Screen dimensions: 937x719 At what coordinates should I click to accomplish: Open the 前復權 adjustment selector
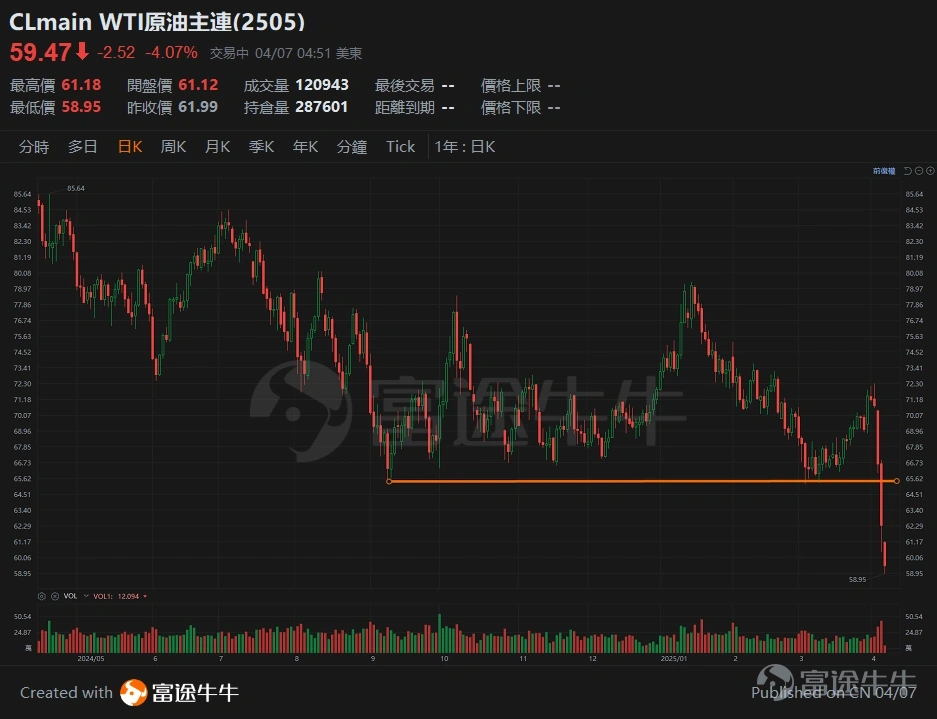click(884, 171)
